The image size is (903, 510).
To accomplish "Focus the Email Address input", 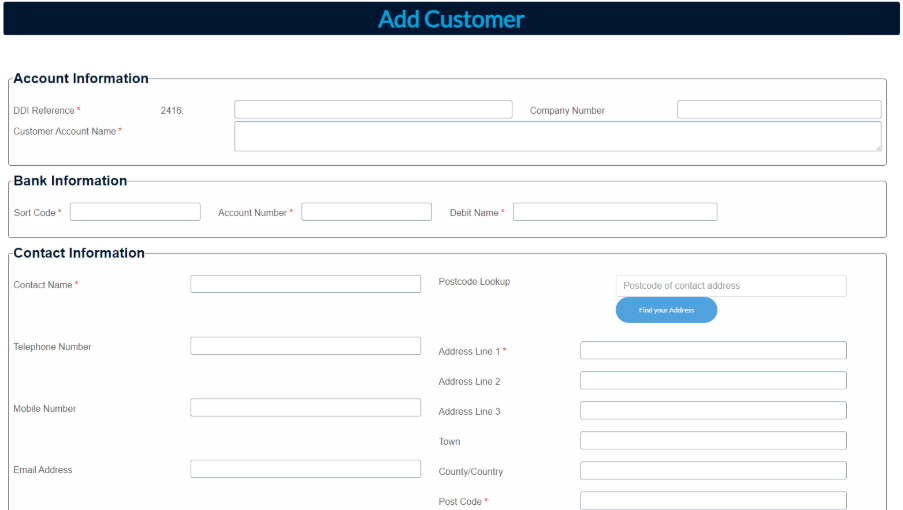I will (305, 469).
